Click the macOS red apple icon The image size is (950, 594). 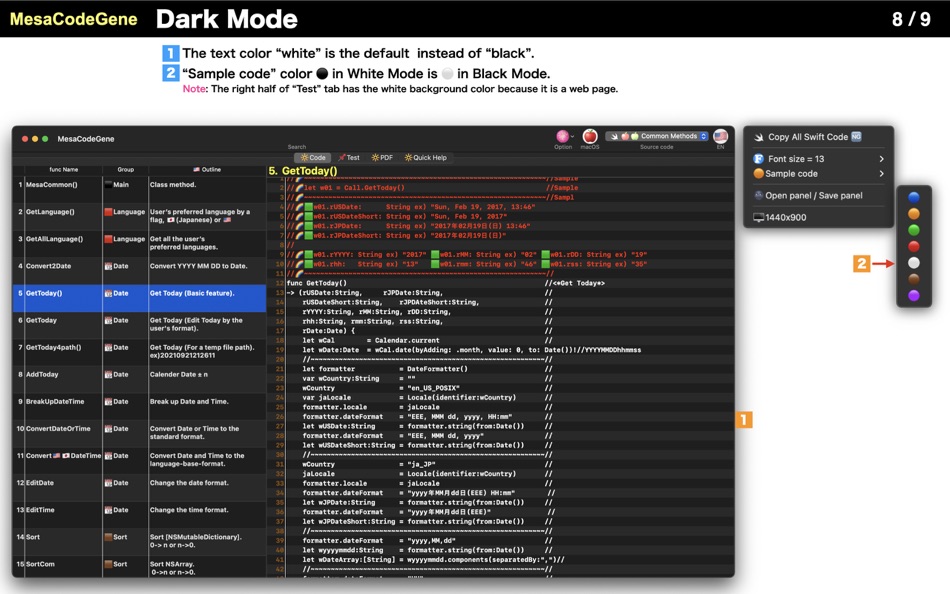tap(590, 136)
